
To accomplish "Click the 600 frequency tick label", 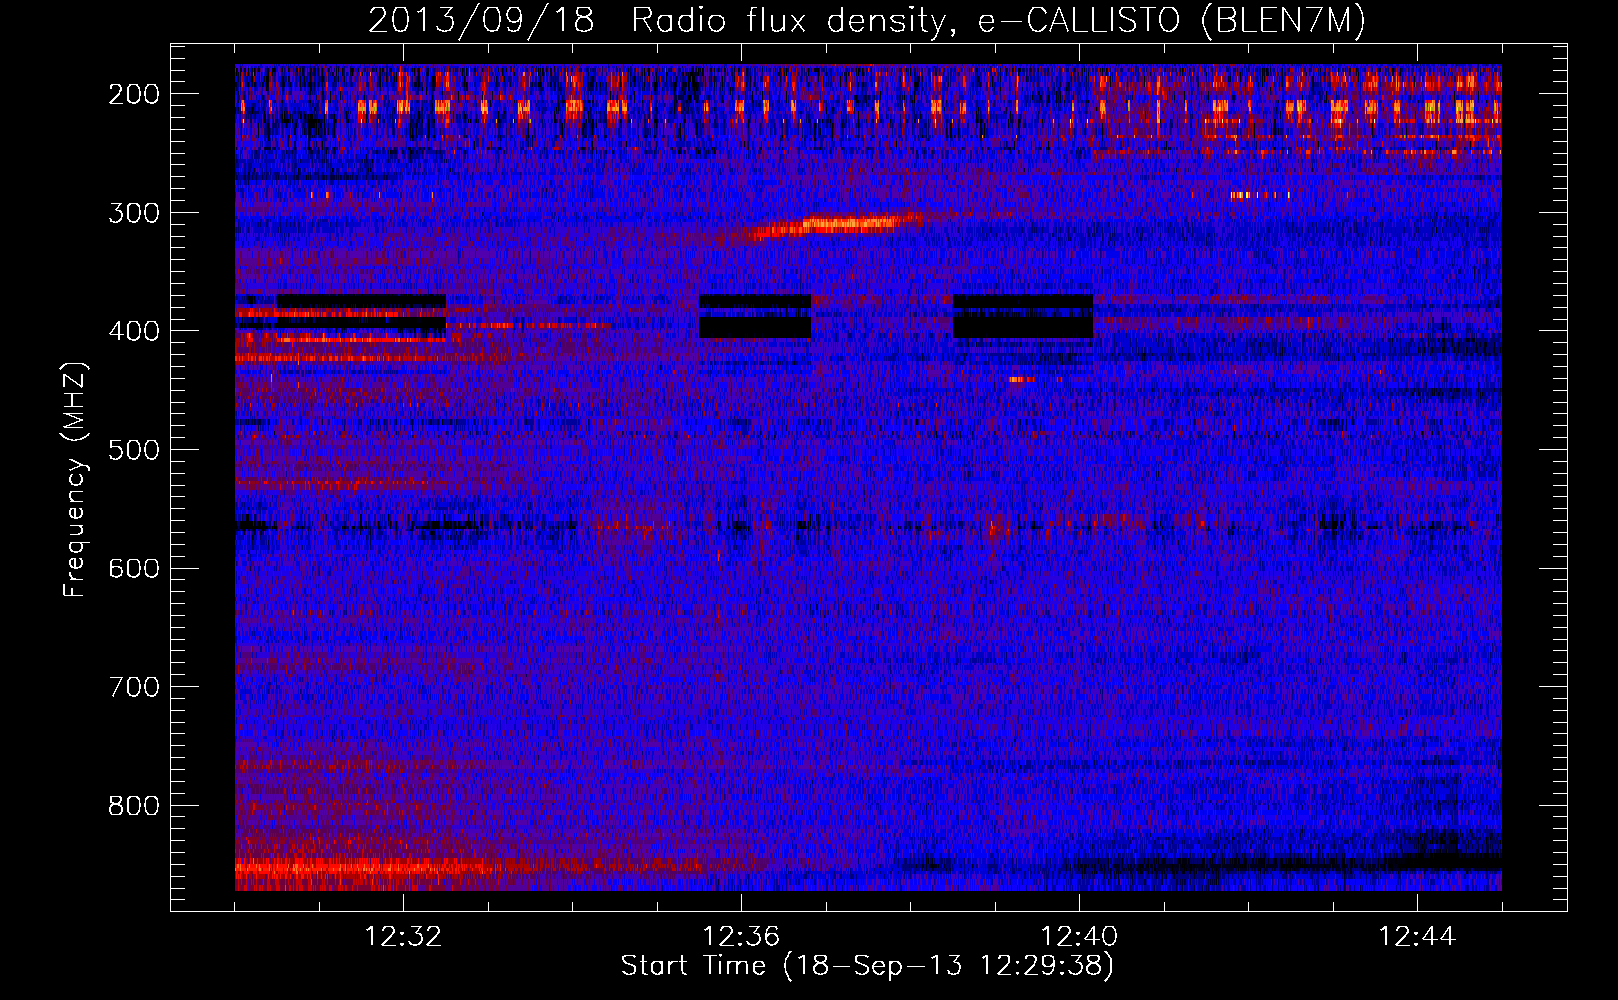I will pos(134,568).
